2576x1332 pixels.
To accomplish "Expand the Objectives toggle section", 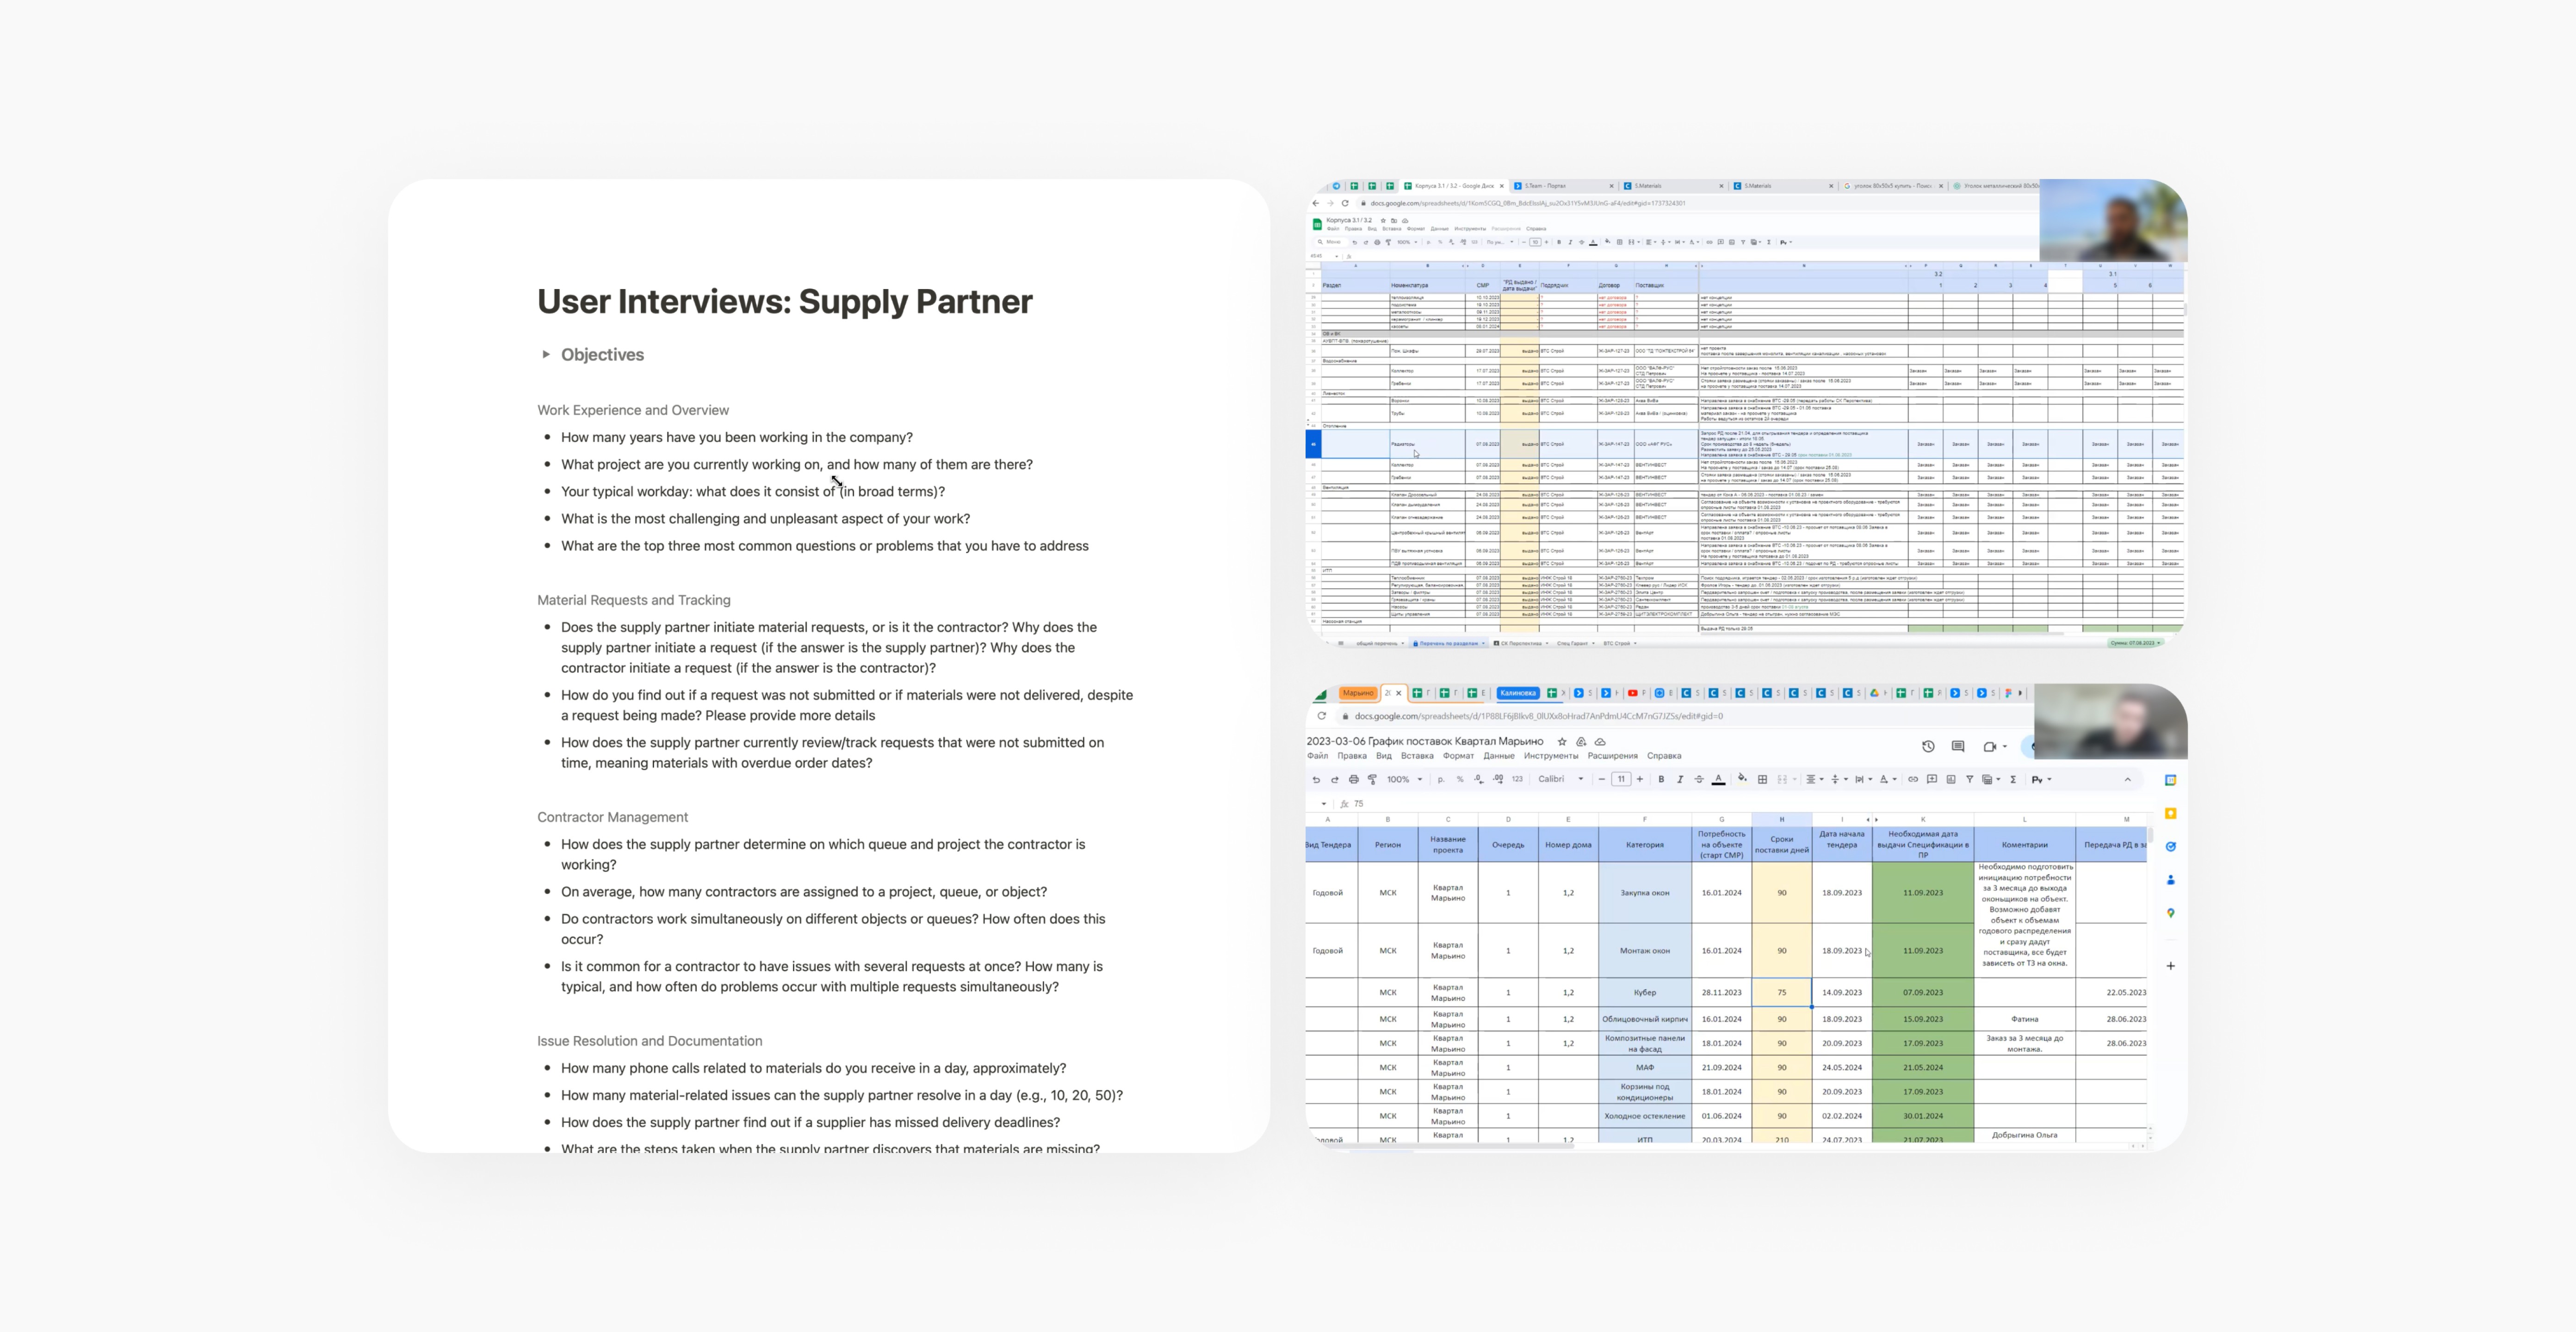I will 546,354.
